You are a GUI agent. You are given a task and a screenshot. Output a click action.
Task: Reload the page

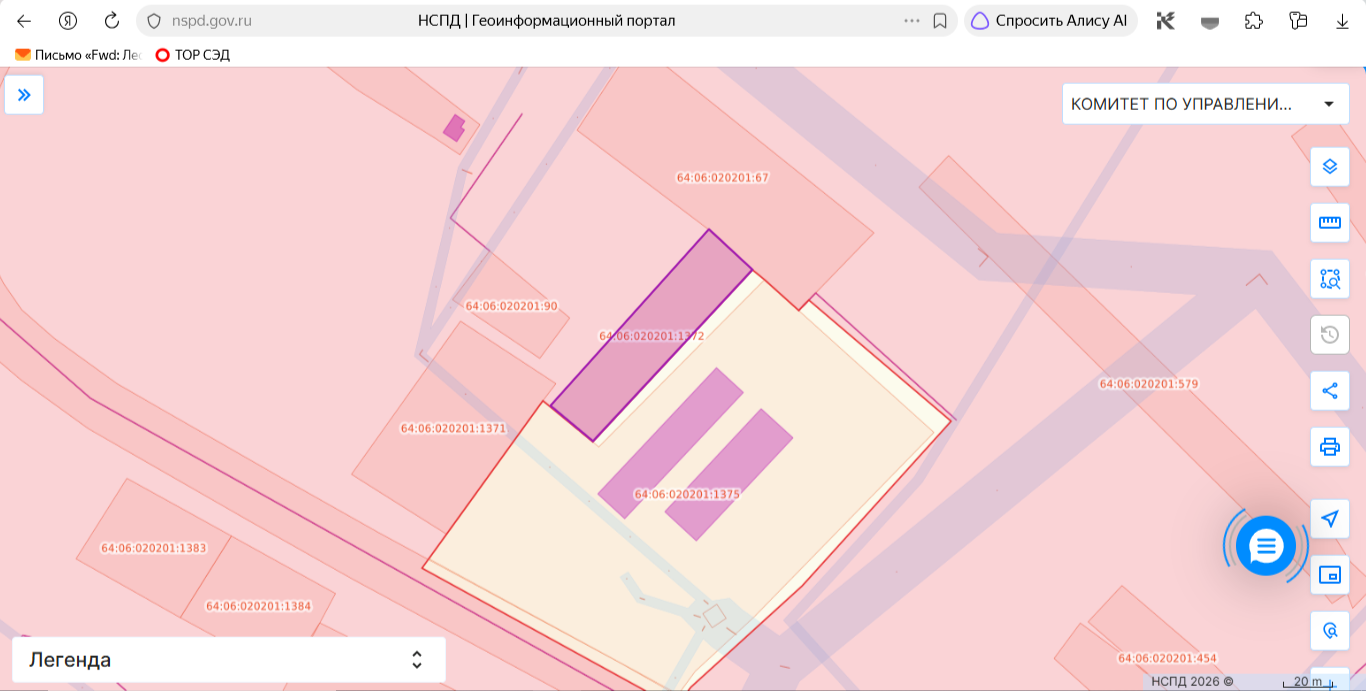pyautogui.click(x=112, y=20)
